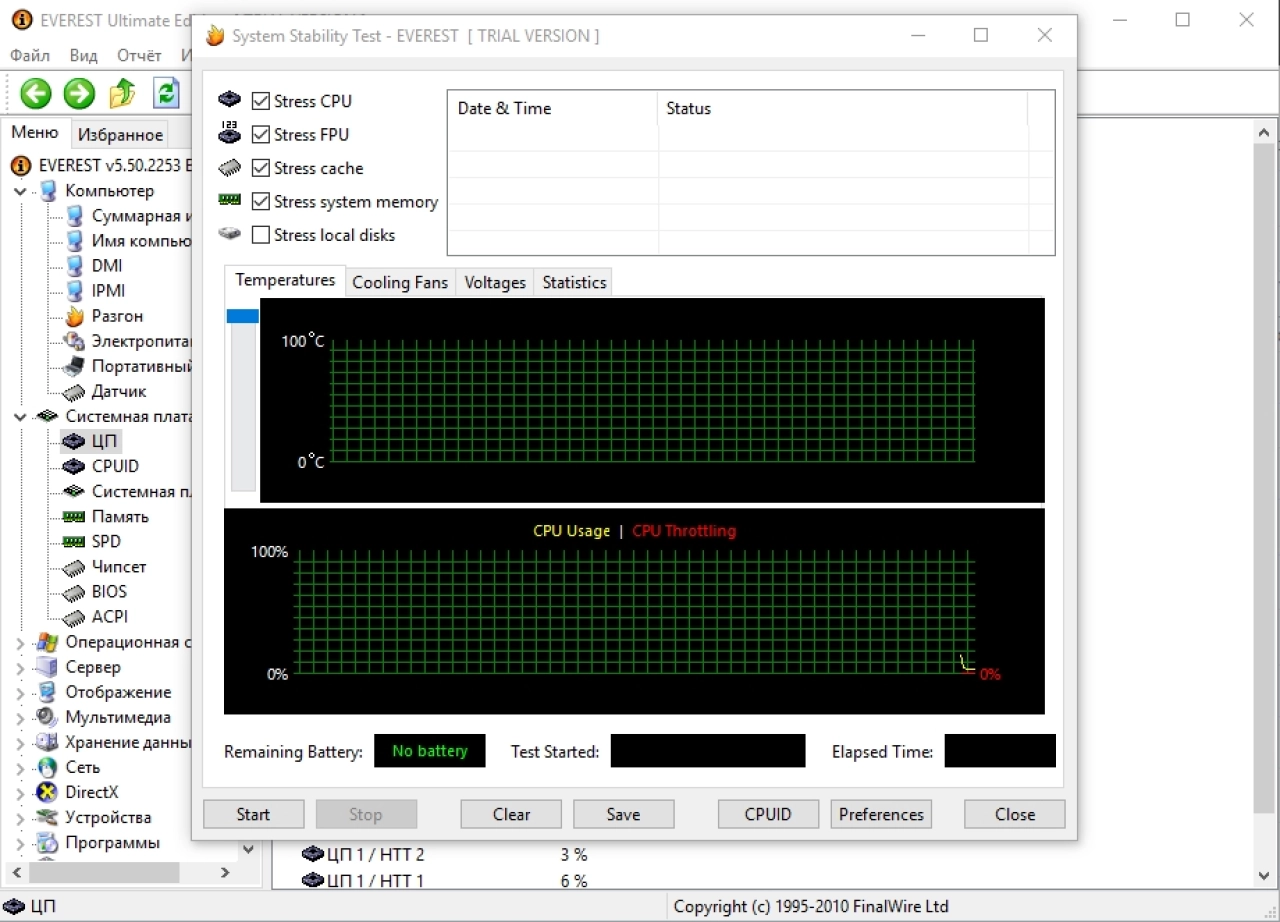Click the Мультимедиа icon in the tree

(x=47, y=717)
